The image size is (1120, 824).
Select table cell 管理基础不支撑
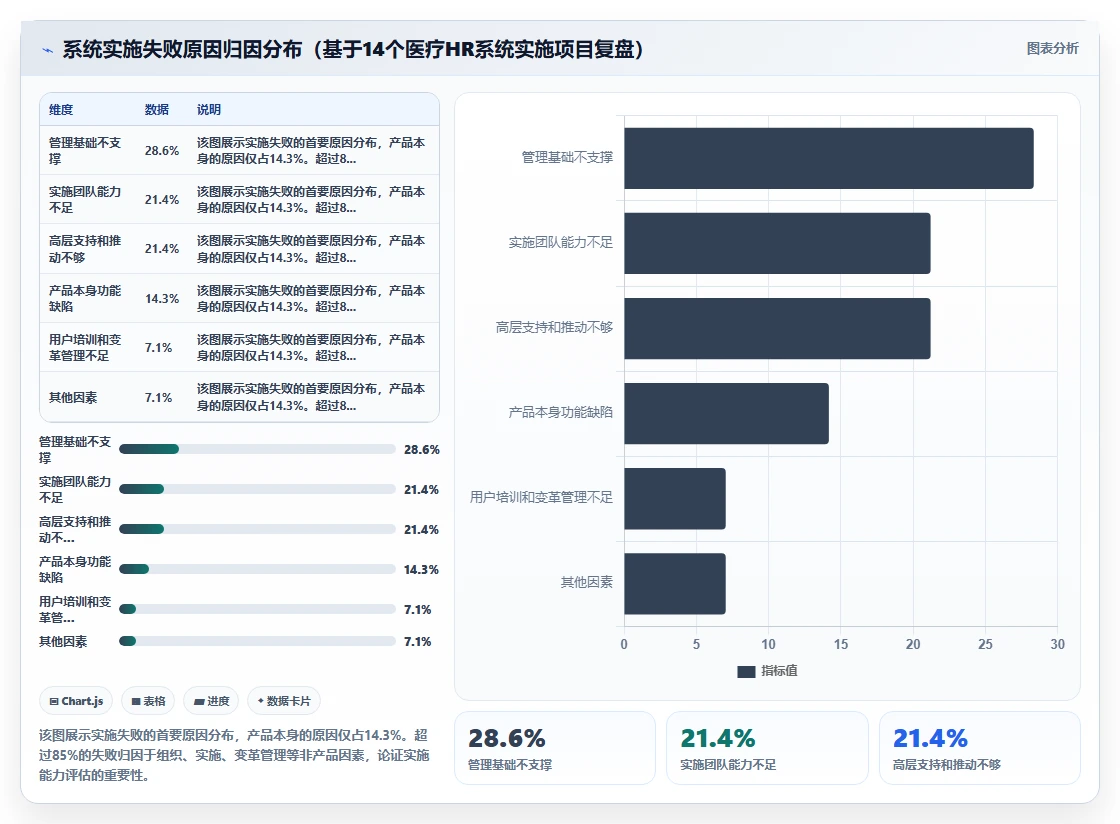85,151
